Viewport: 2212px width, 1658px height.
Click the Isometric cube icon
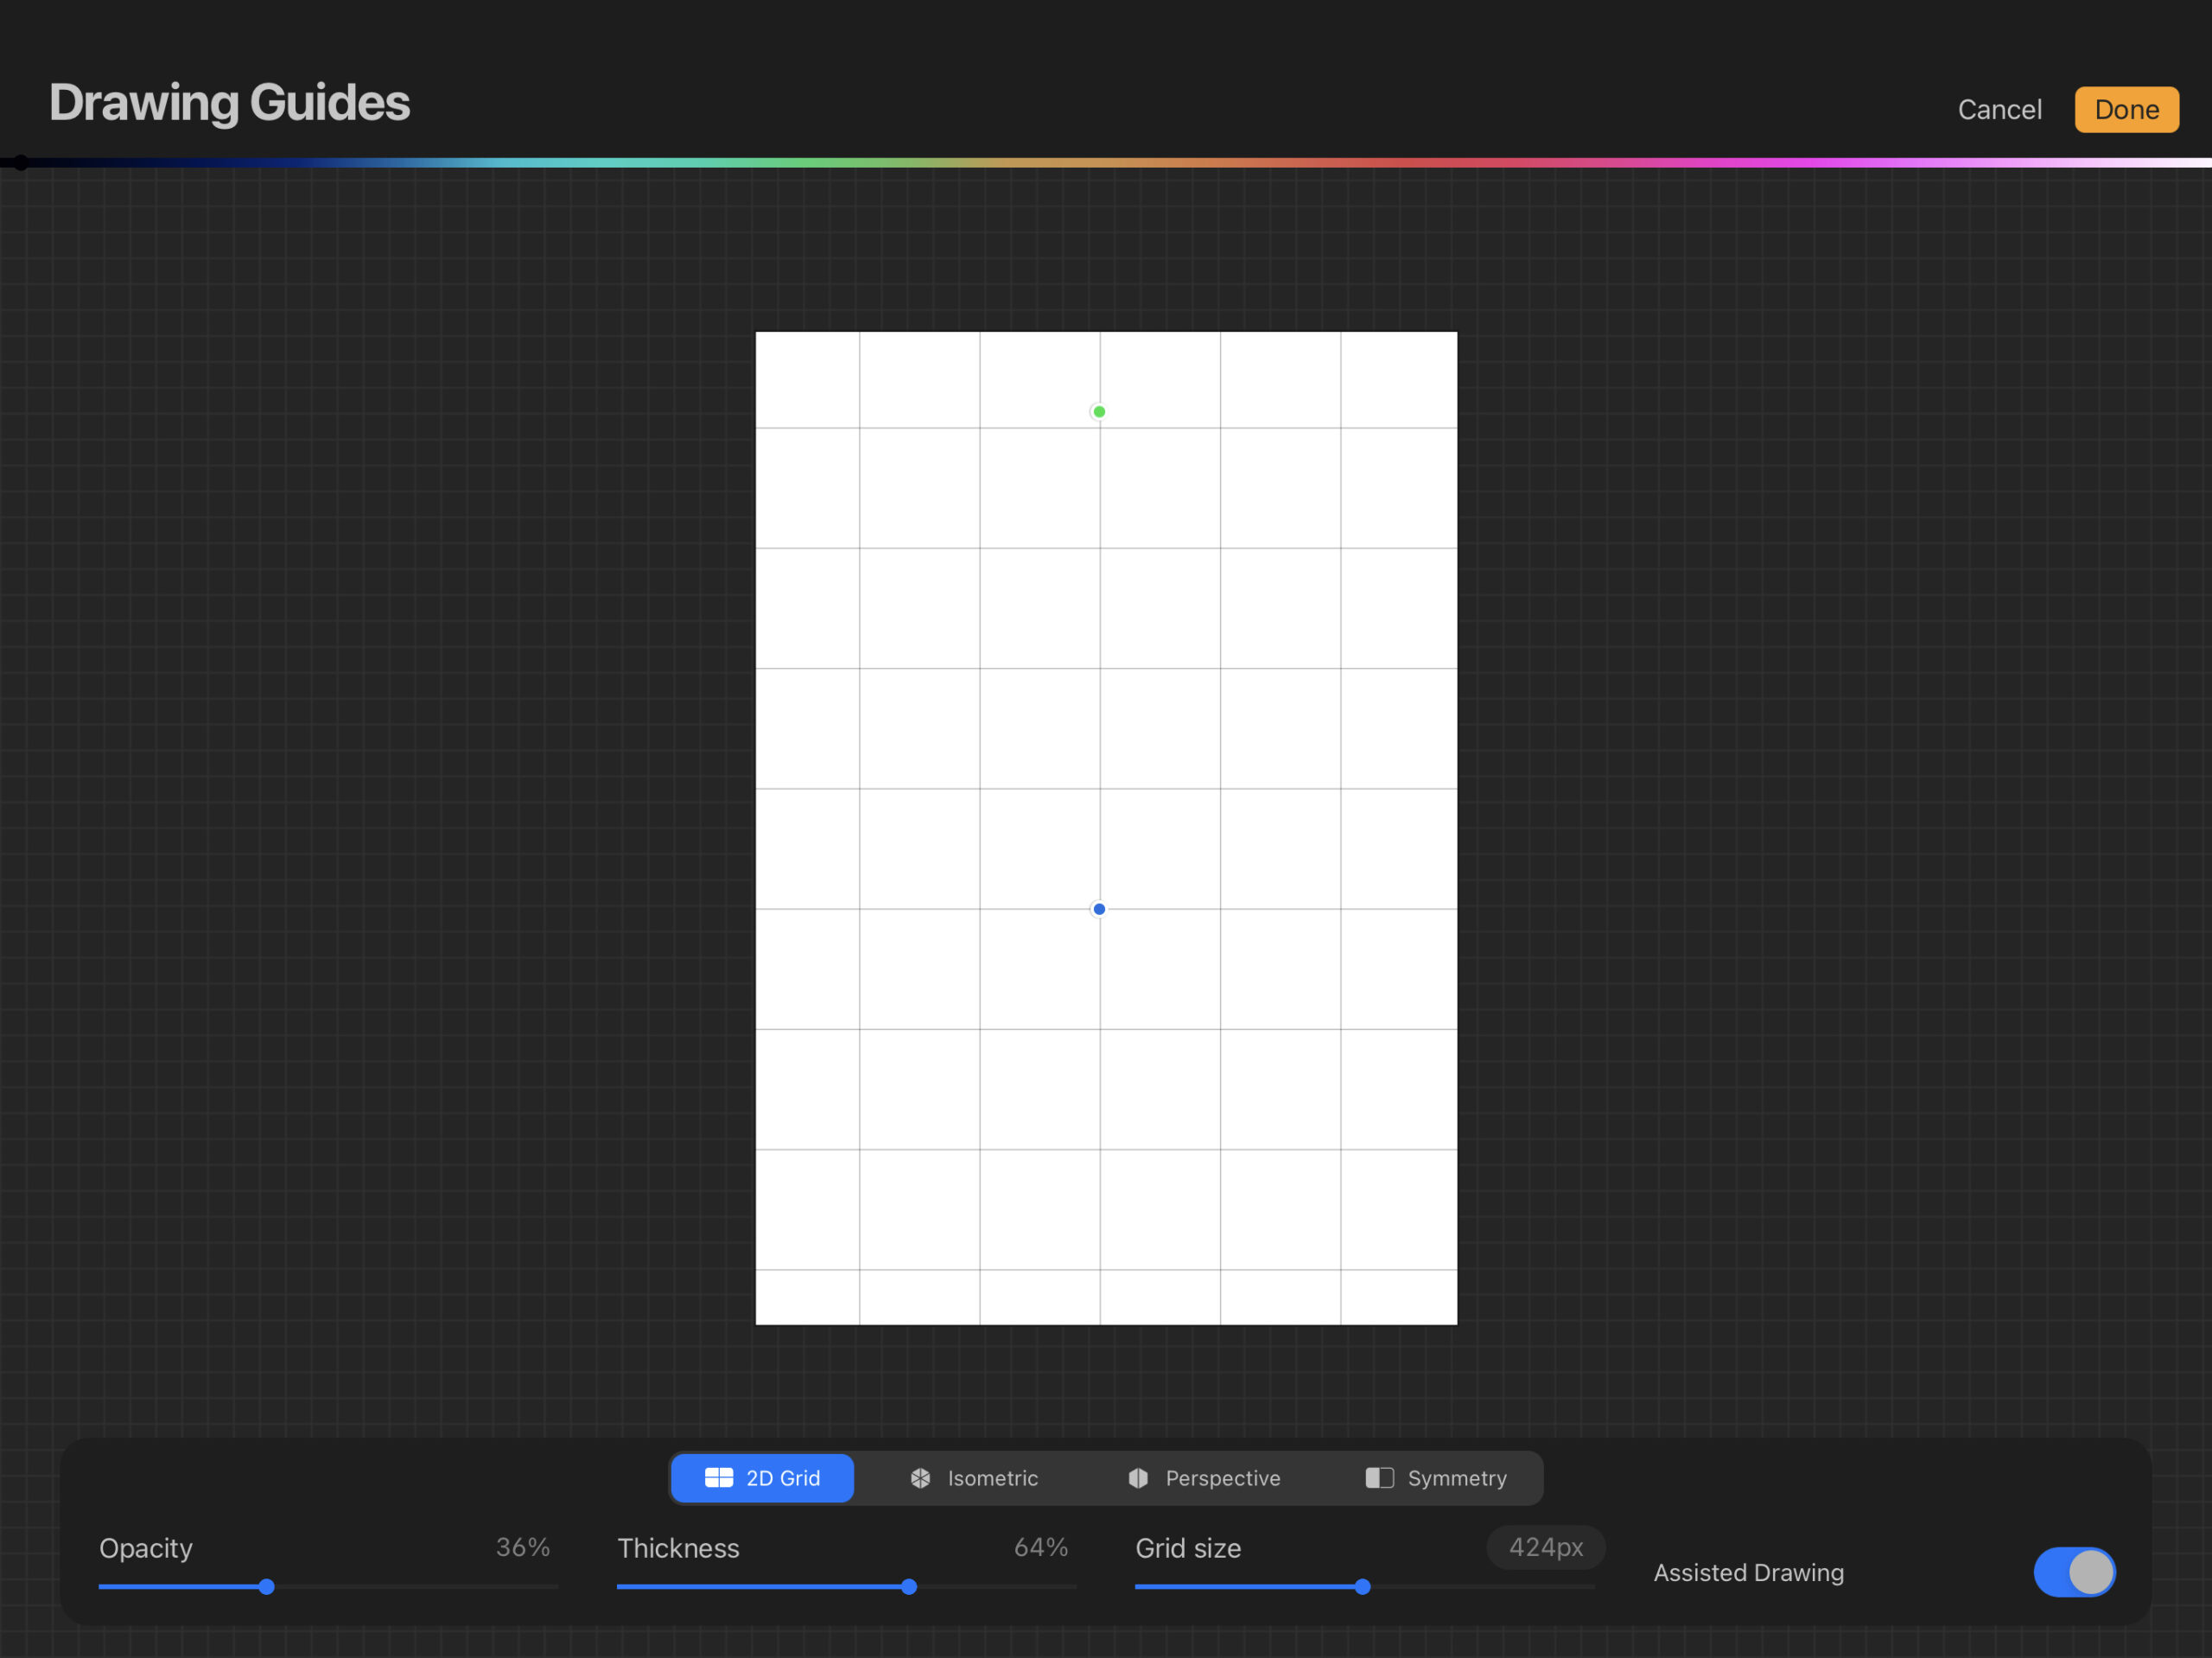920,1478
